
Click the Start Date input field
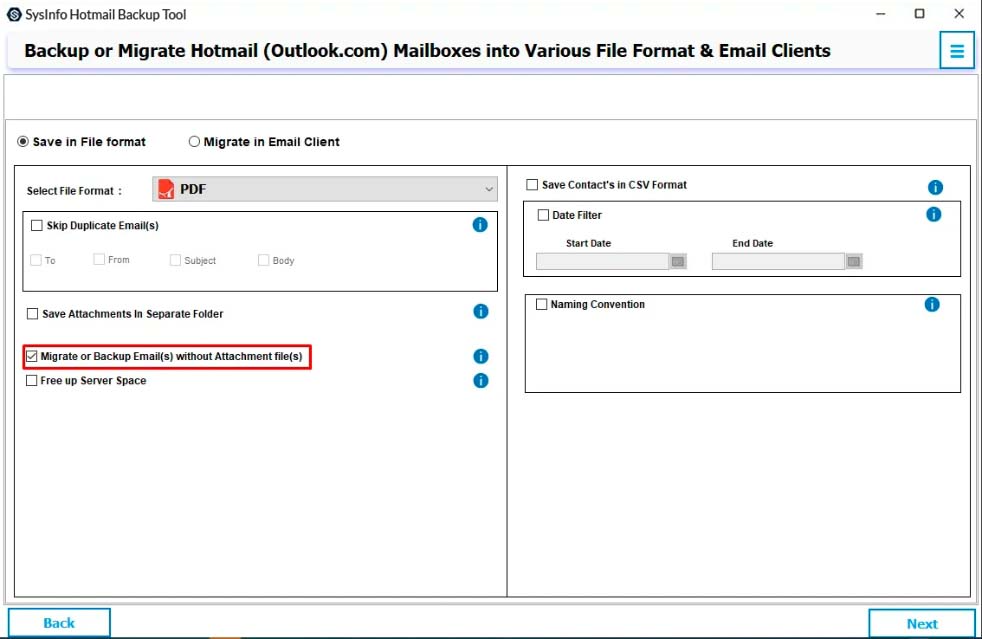[602, 261]
